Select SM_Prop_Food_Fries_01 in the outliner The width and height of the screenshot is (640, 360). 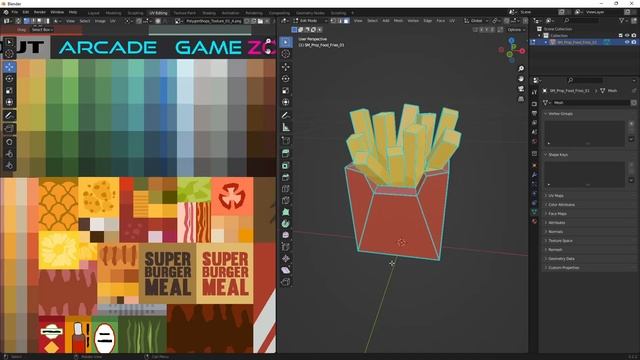(576, 42)
